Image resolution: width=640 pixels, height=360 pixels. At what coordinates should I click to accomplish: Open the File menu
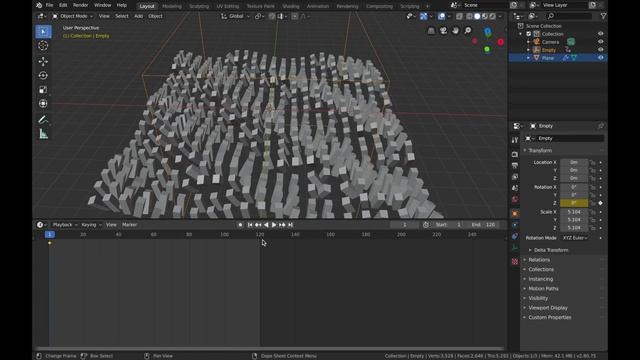coord(49,5)
